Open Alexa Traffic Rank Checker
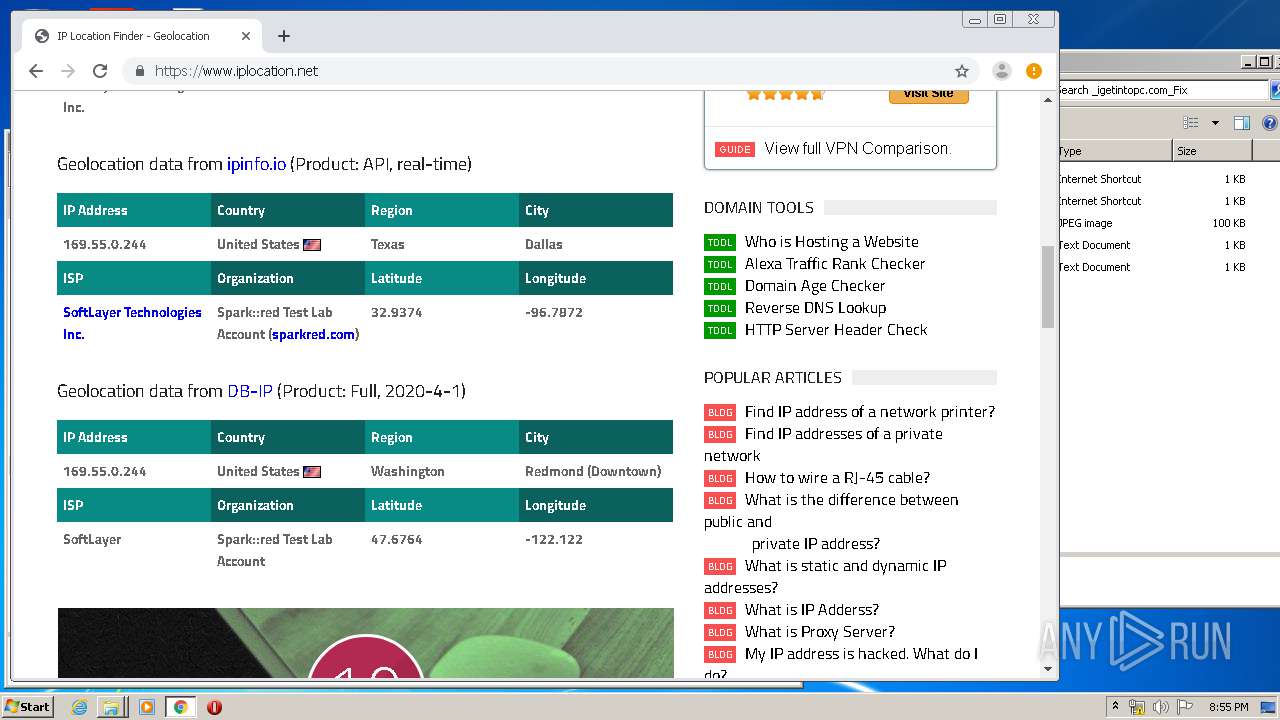Screen dimensions: 1280x720 click(835, 264)
